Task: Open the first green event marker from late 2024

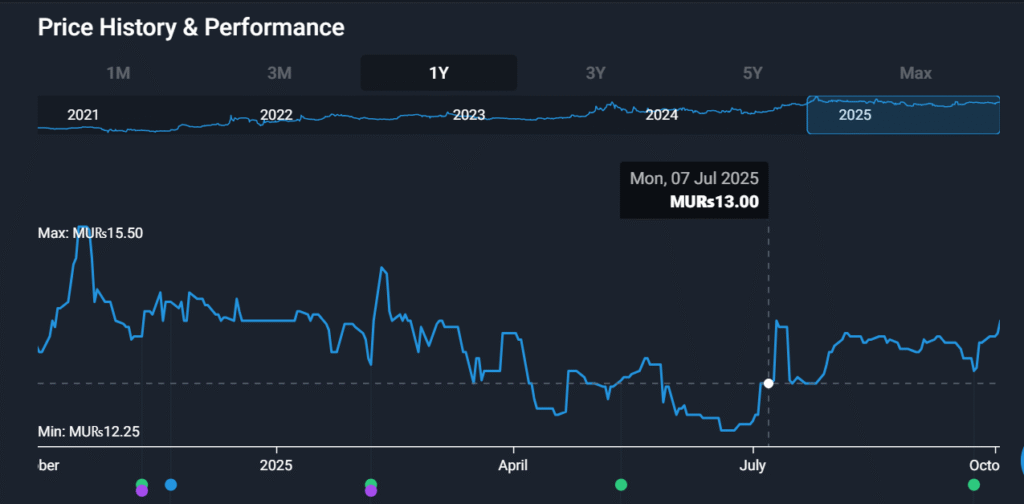Action: pos(141,484)
